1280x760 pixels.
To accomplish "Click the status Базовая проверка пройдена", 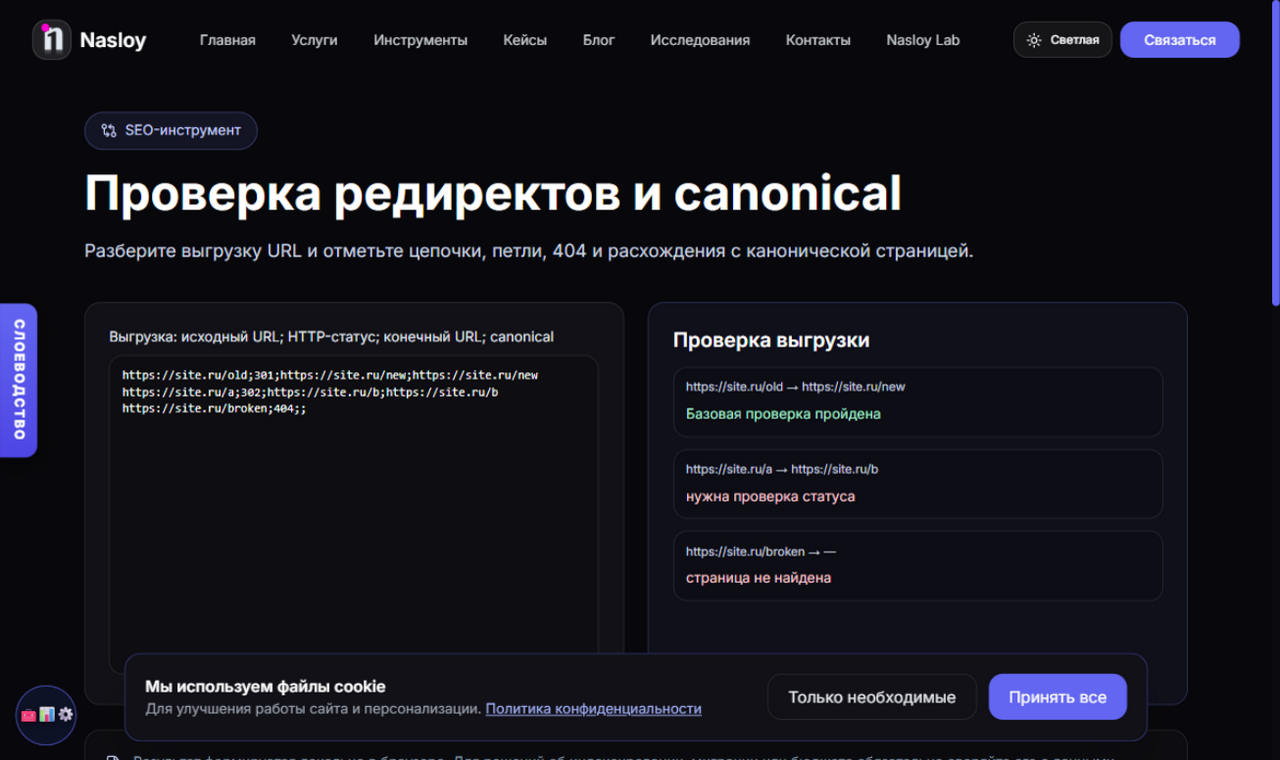I will click(x=783, y=414).
